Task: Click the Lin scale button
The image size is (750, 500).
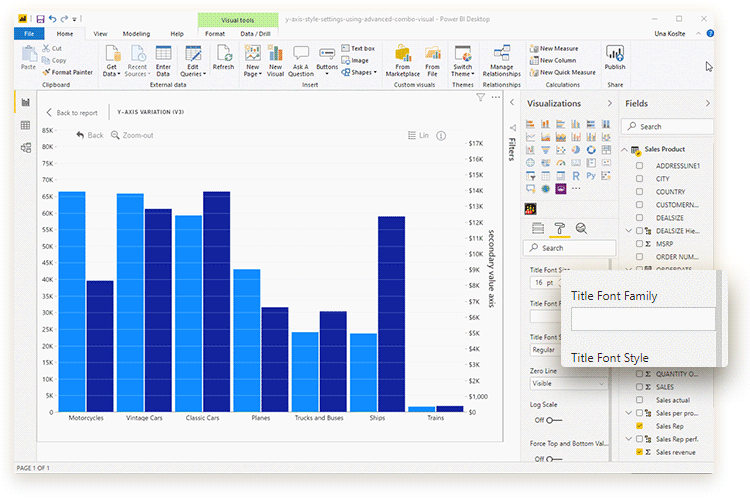Action: pyautogui.click(x=419, y=135)
